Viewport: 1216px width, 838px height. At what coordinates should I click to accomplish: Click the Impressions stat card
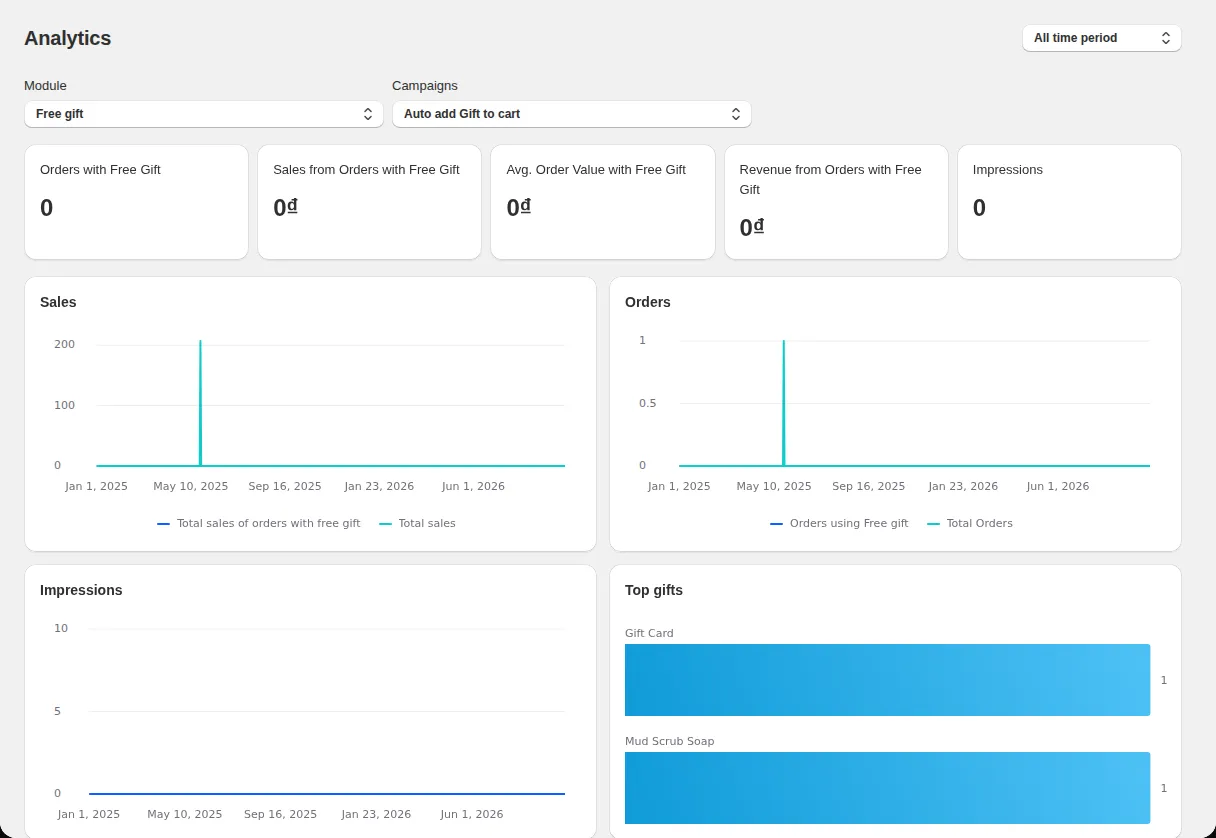[x=1069, y=202]
